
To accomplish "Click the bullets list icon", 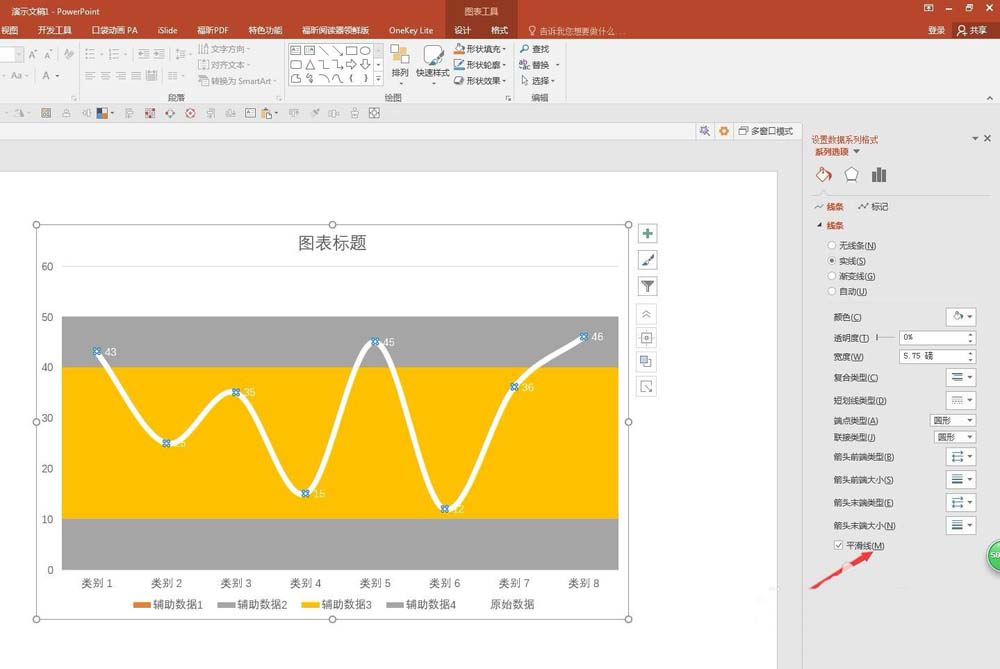I will pyautogui.click(x=90, y=54).
